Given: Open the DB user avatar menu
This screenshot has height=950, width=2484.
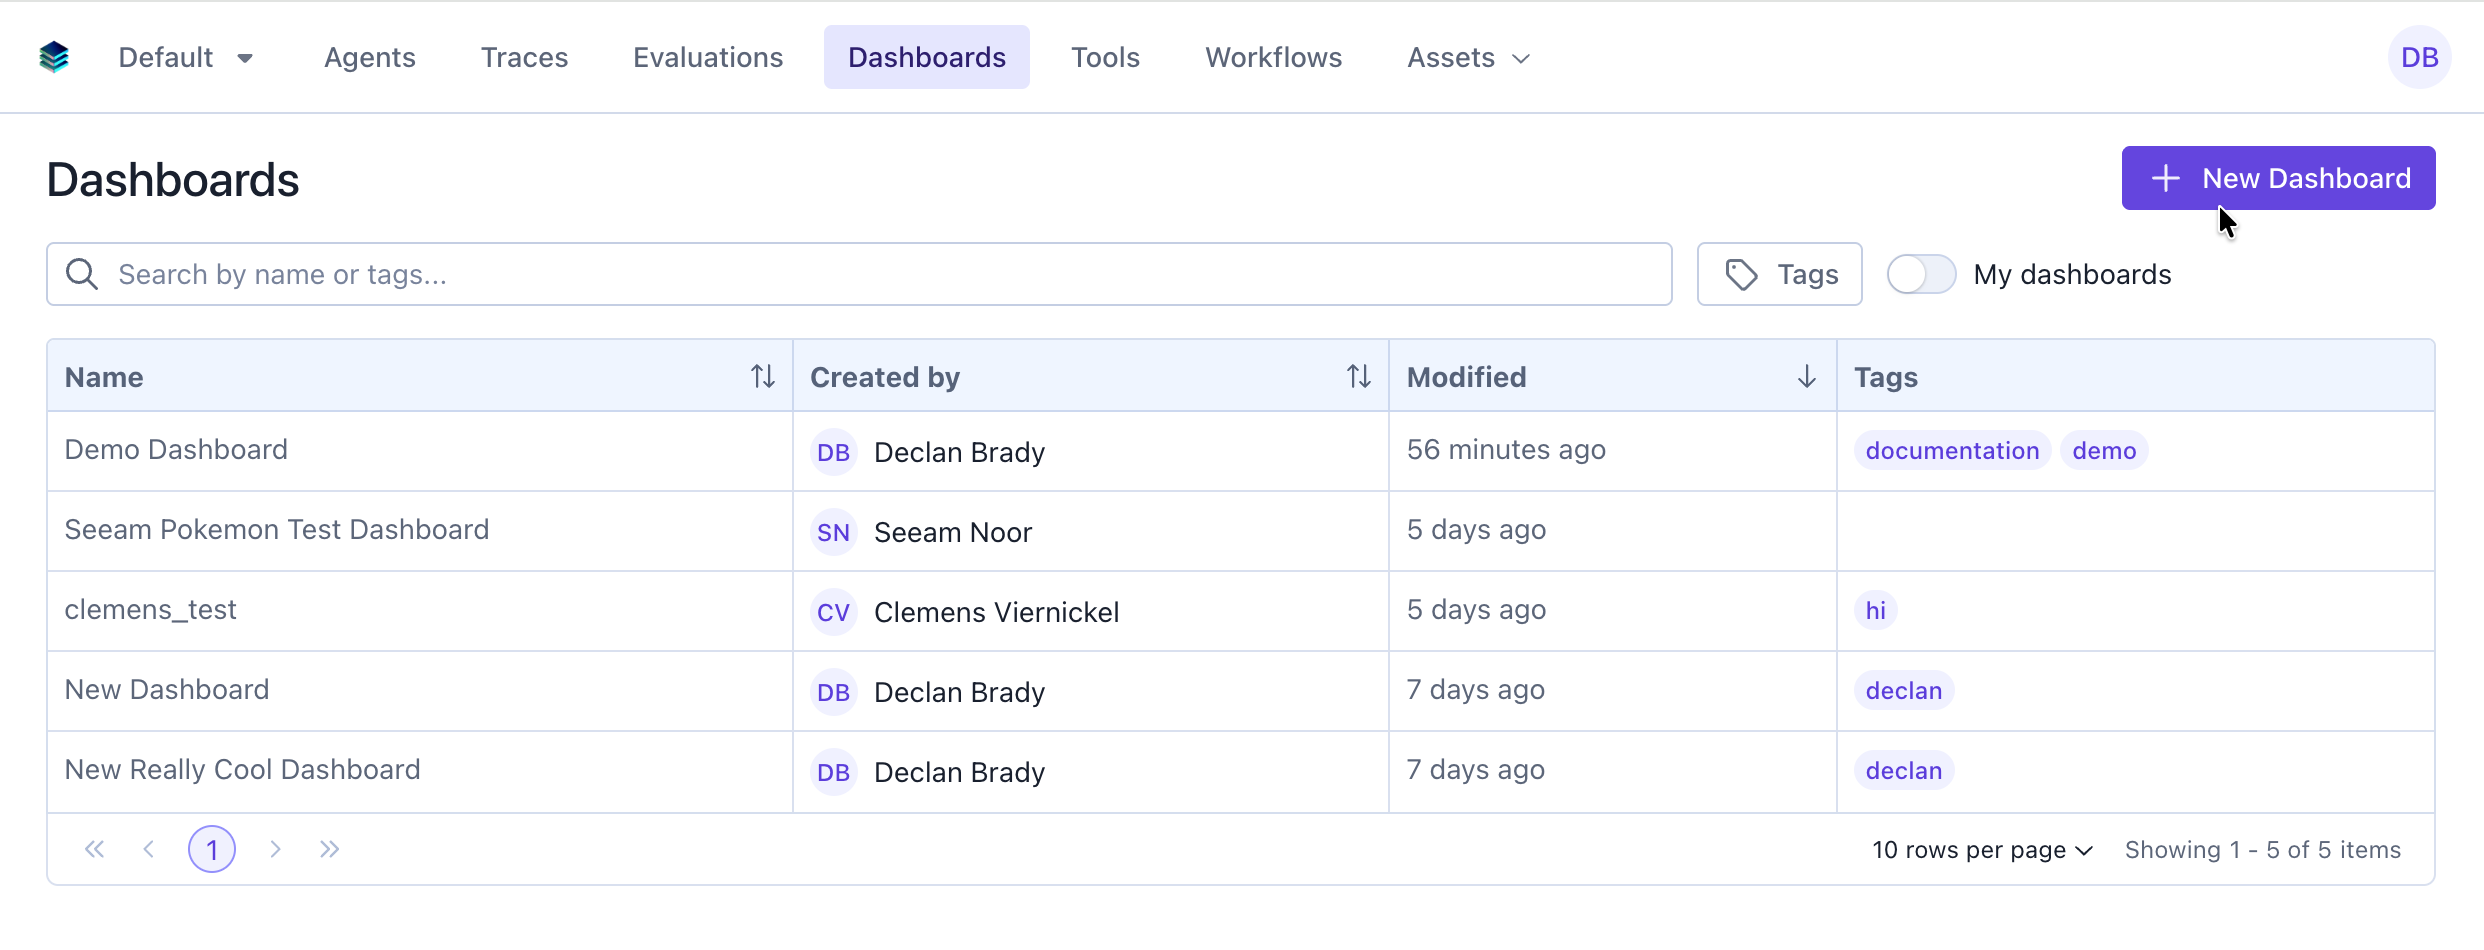Looking at the screenshot, I should click(x=2419, y=57).
